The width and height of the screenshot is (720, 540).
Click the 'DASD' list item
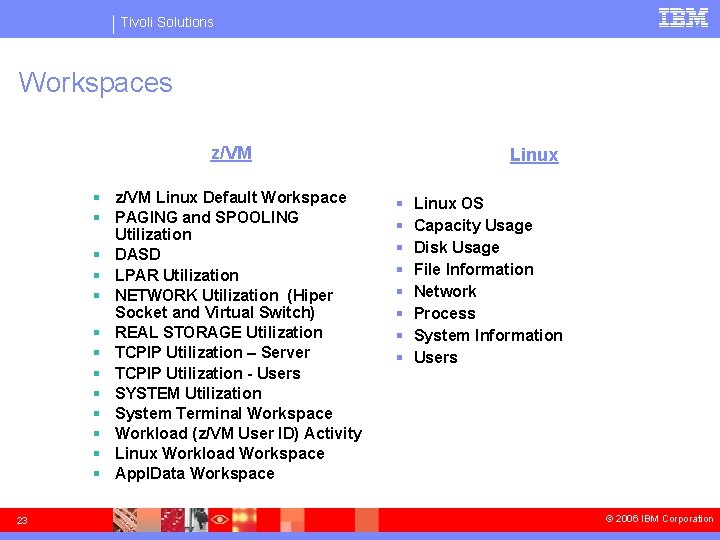pyautogui.click(x=138, y=254)
